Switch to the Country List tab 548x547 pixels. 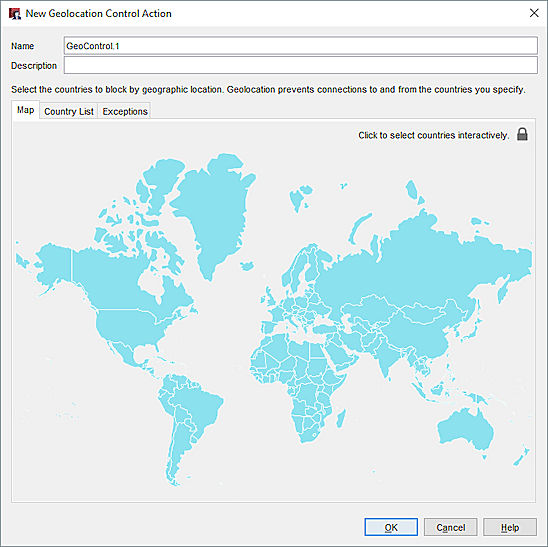68,111
